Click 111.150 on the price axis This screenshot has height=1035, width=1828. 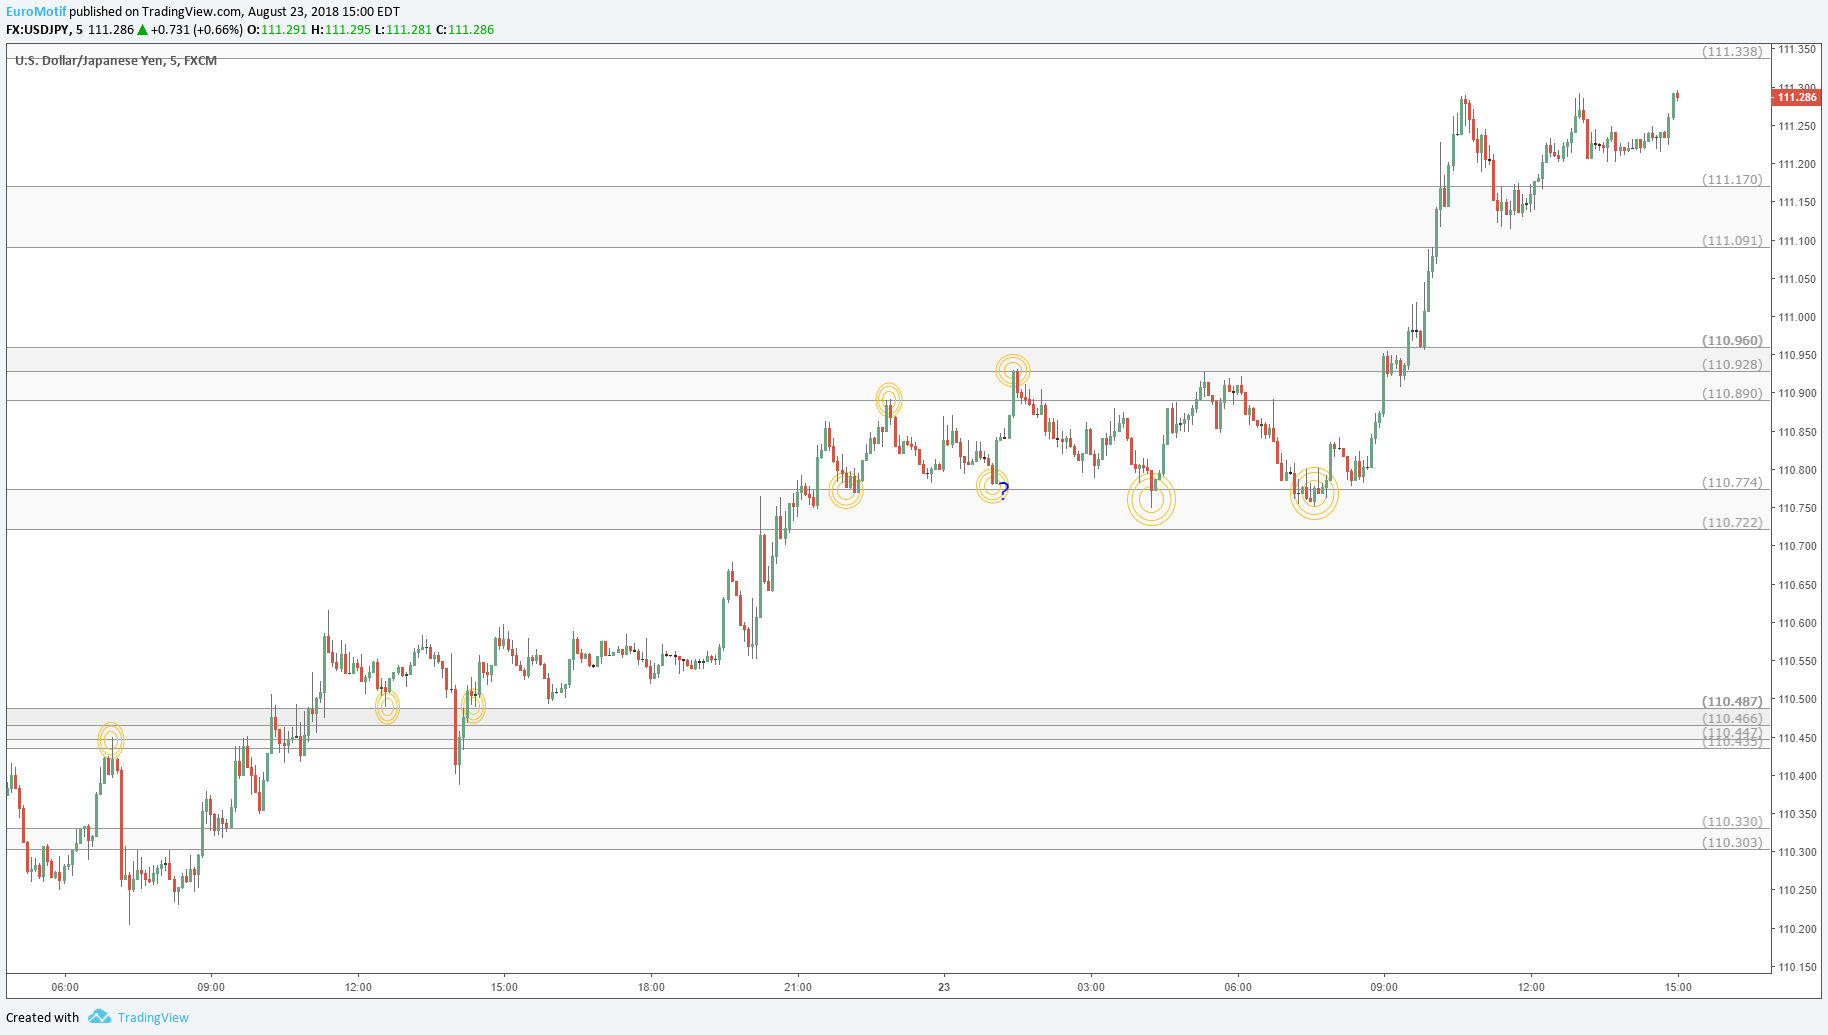click(1797, 202)
